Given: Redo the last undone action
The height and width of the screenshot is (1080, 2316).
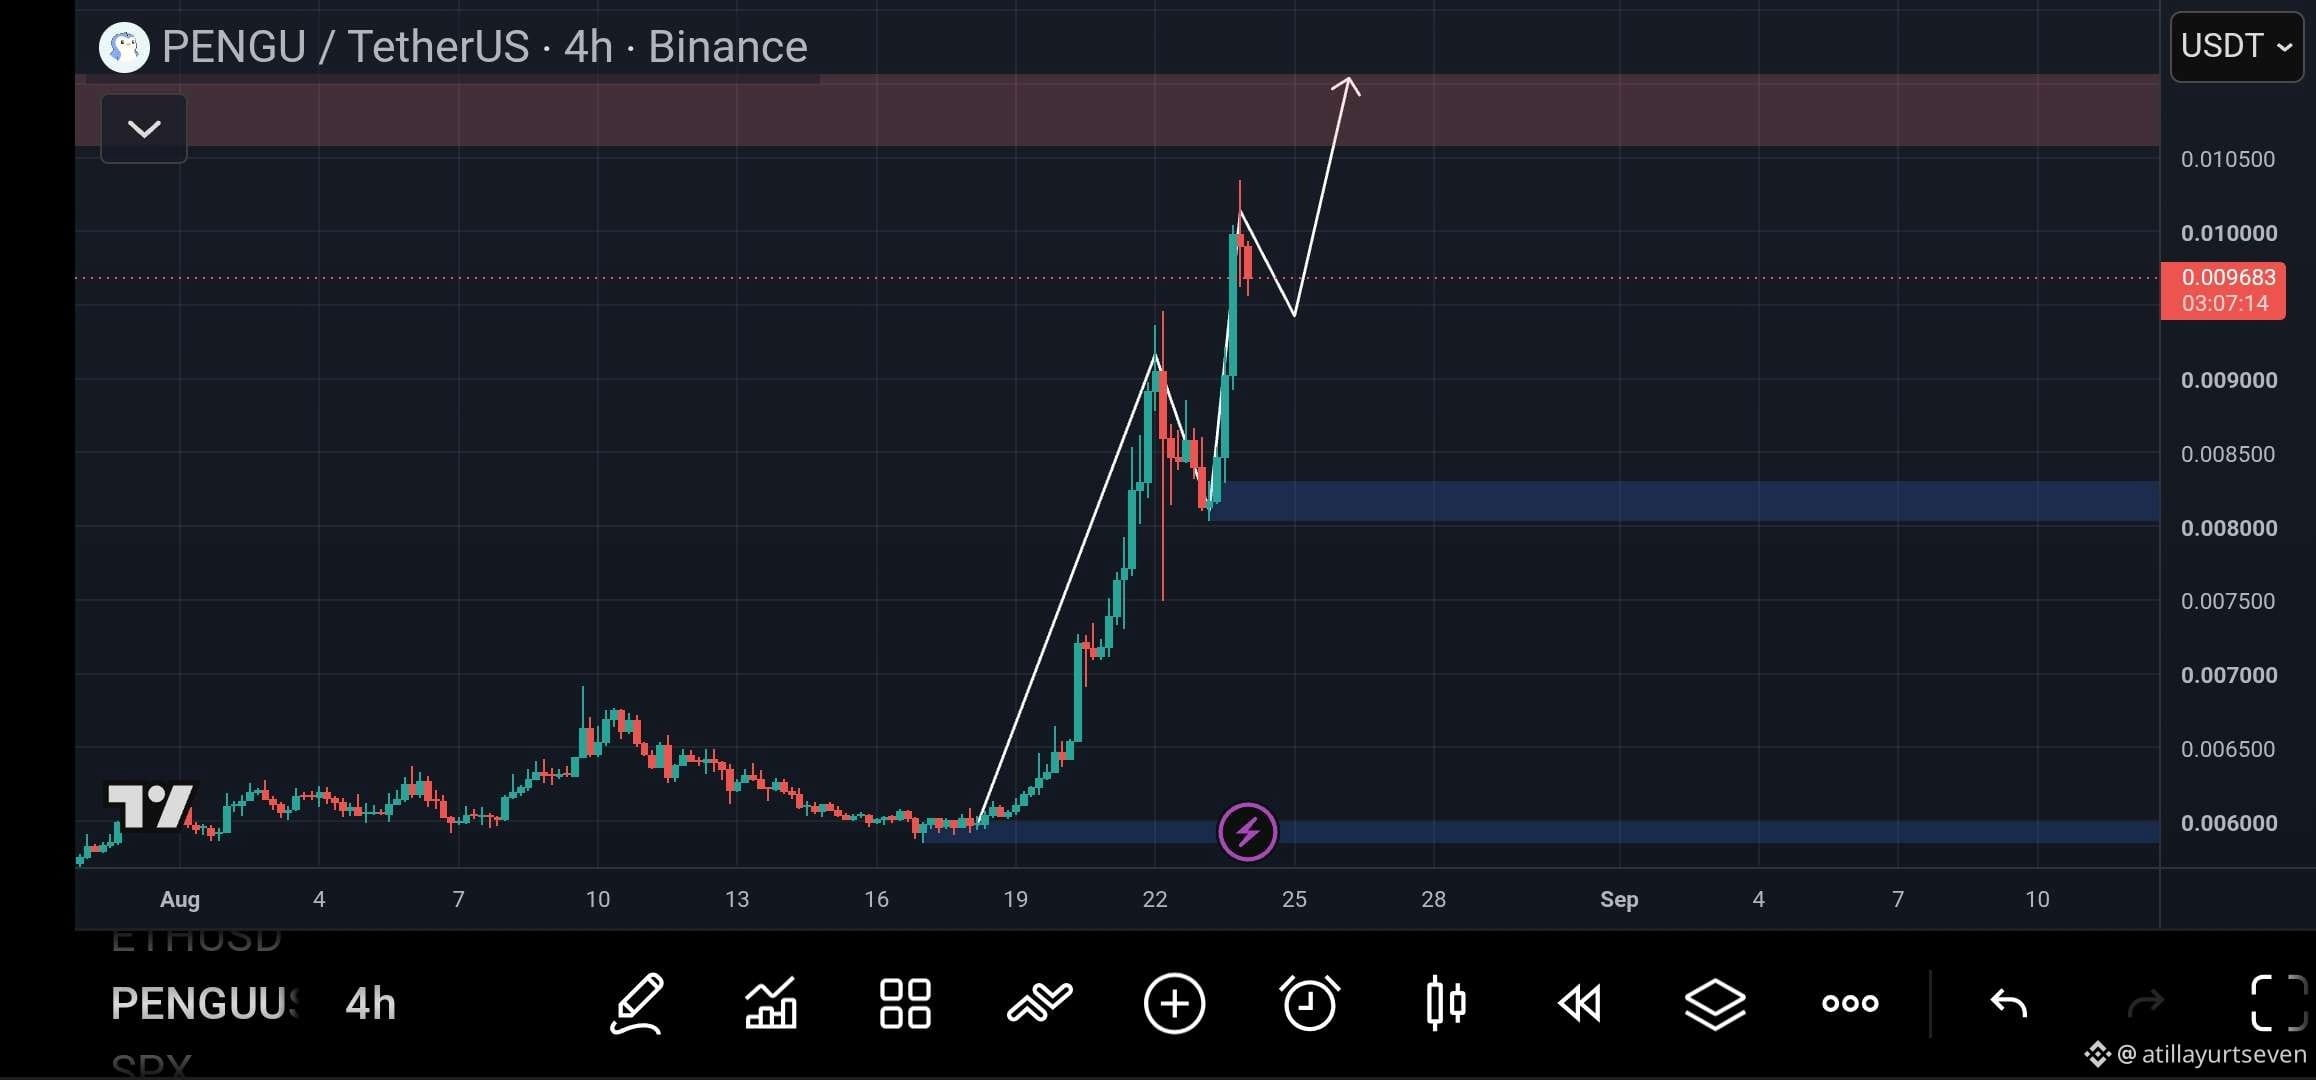Looking at the screenshot, I should tap(2146, 1003).
